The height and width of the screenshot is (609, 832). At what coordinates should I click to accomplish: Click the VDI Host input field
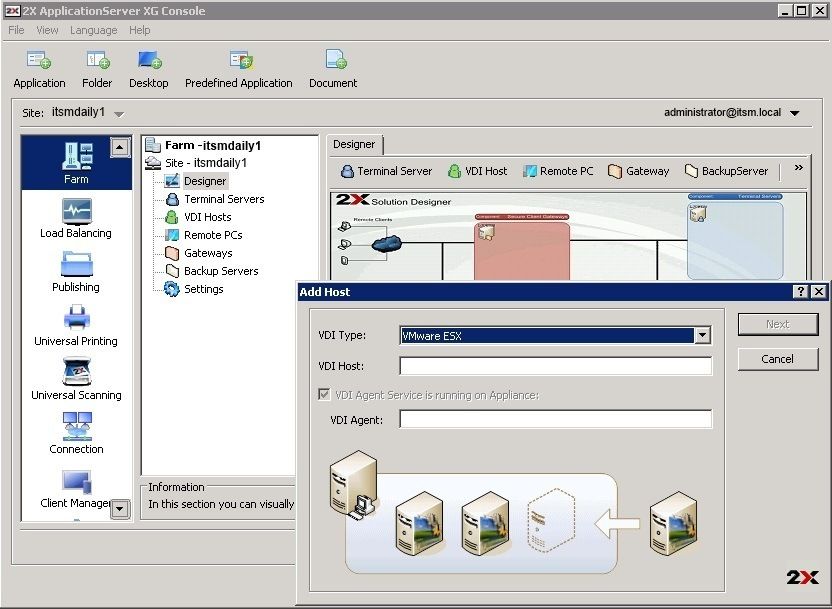tap(555, 366)
